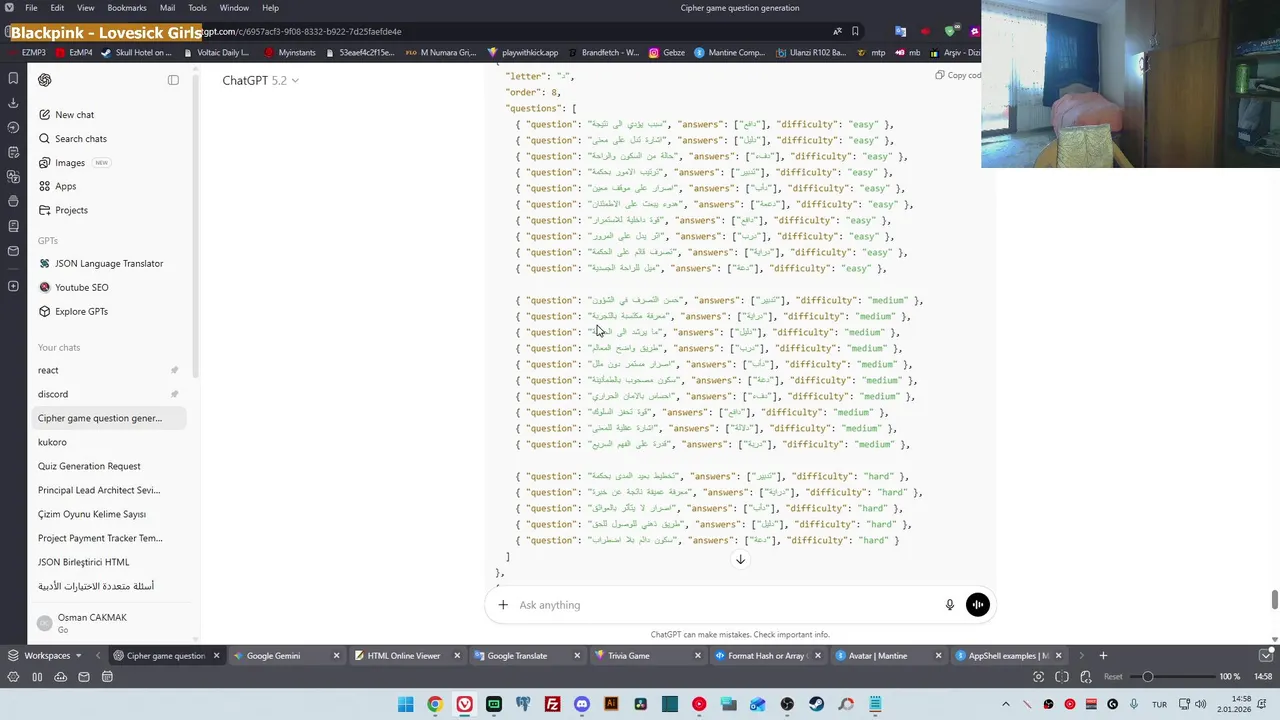Open the Tools menu

tap(198, 8)
